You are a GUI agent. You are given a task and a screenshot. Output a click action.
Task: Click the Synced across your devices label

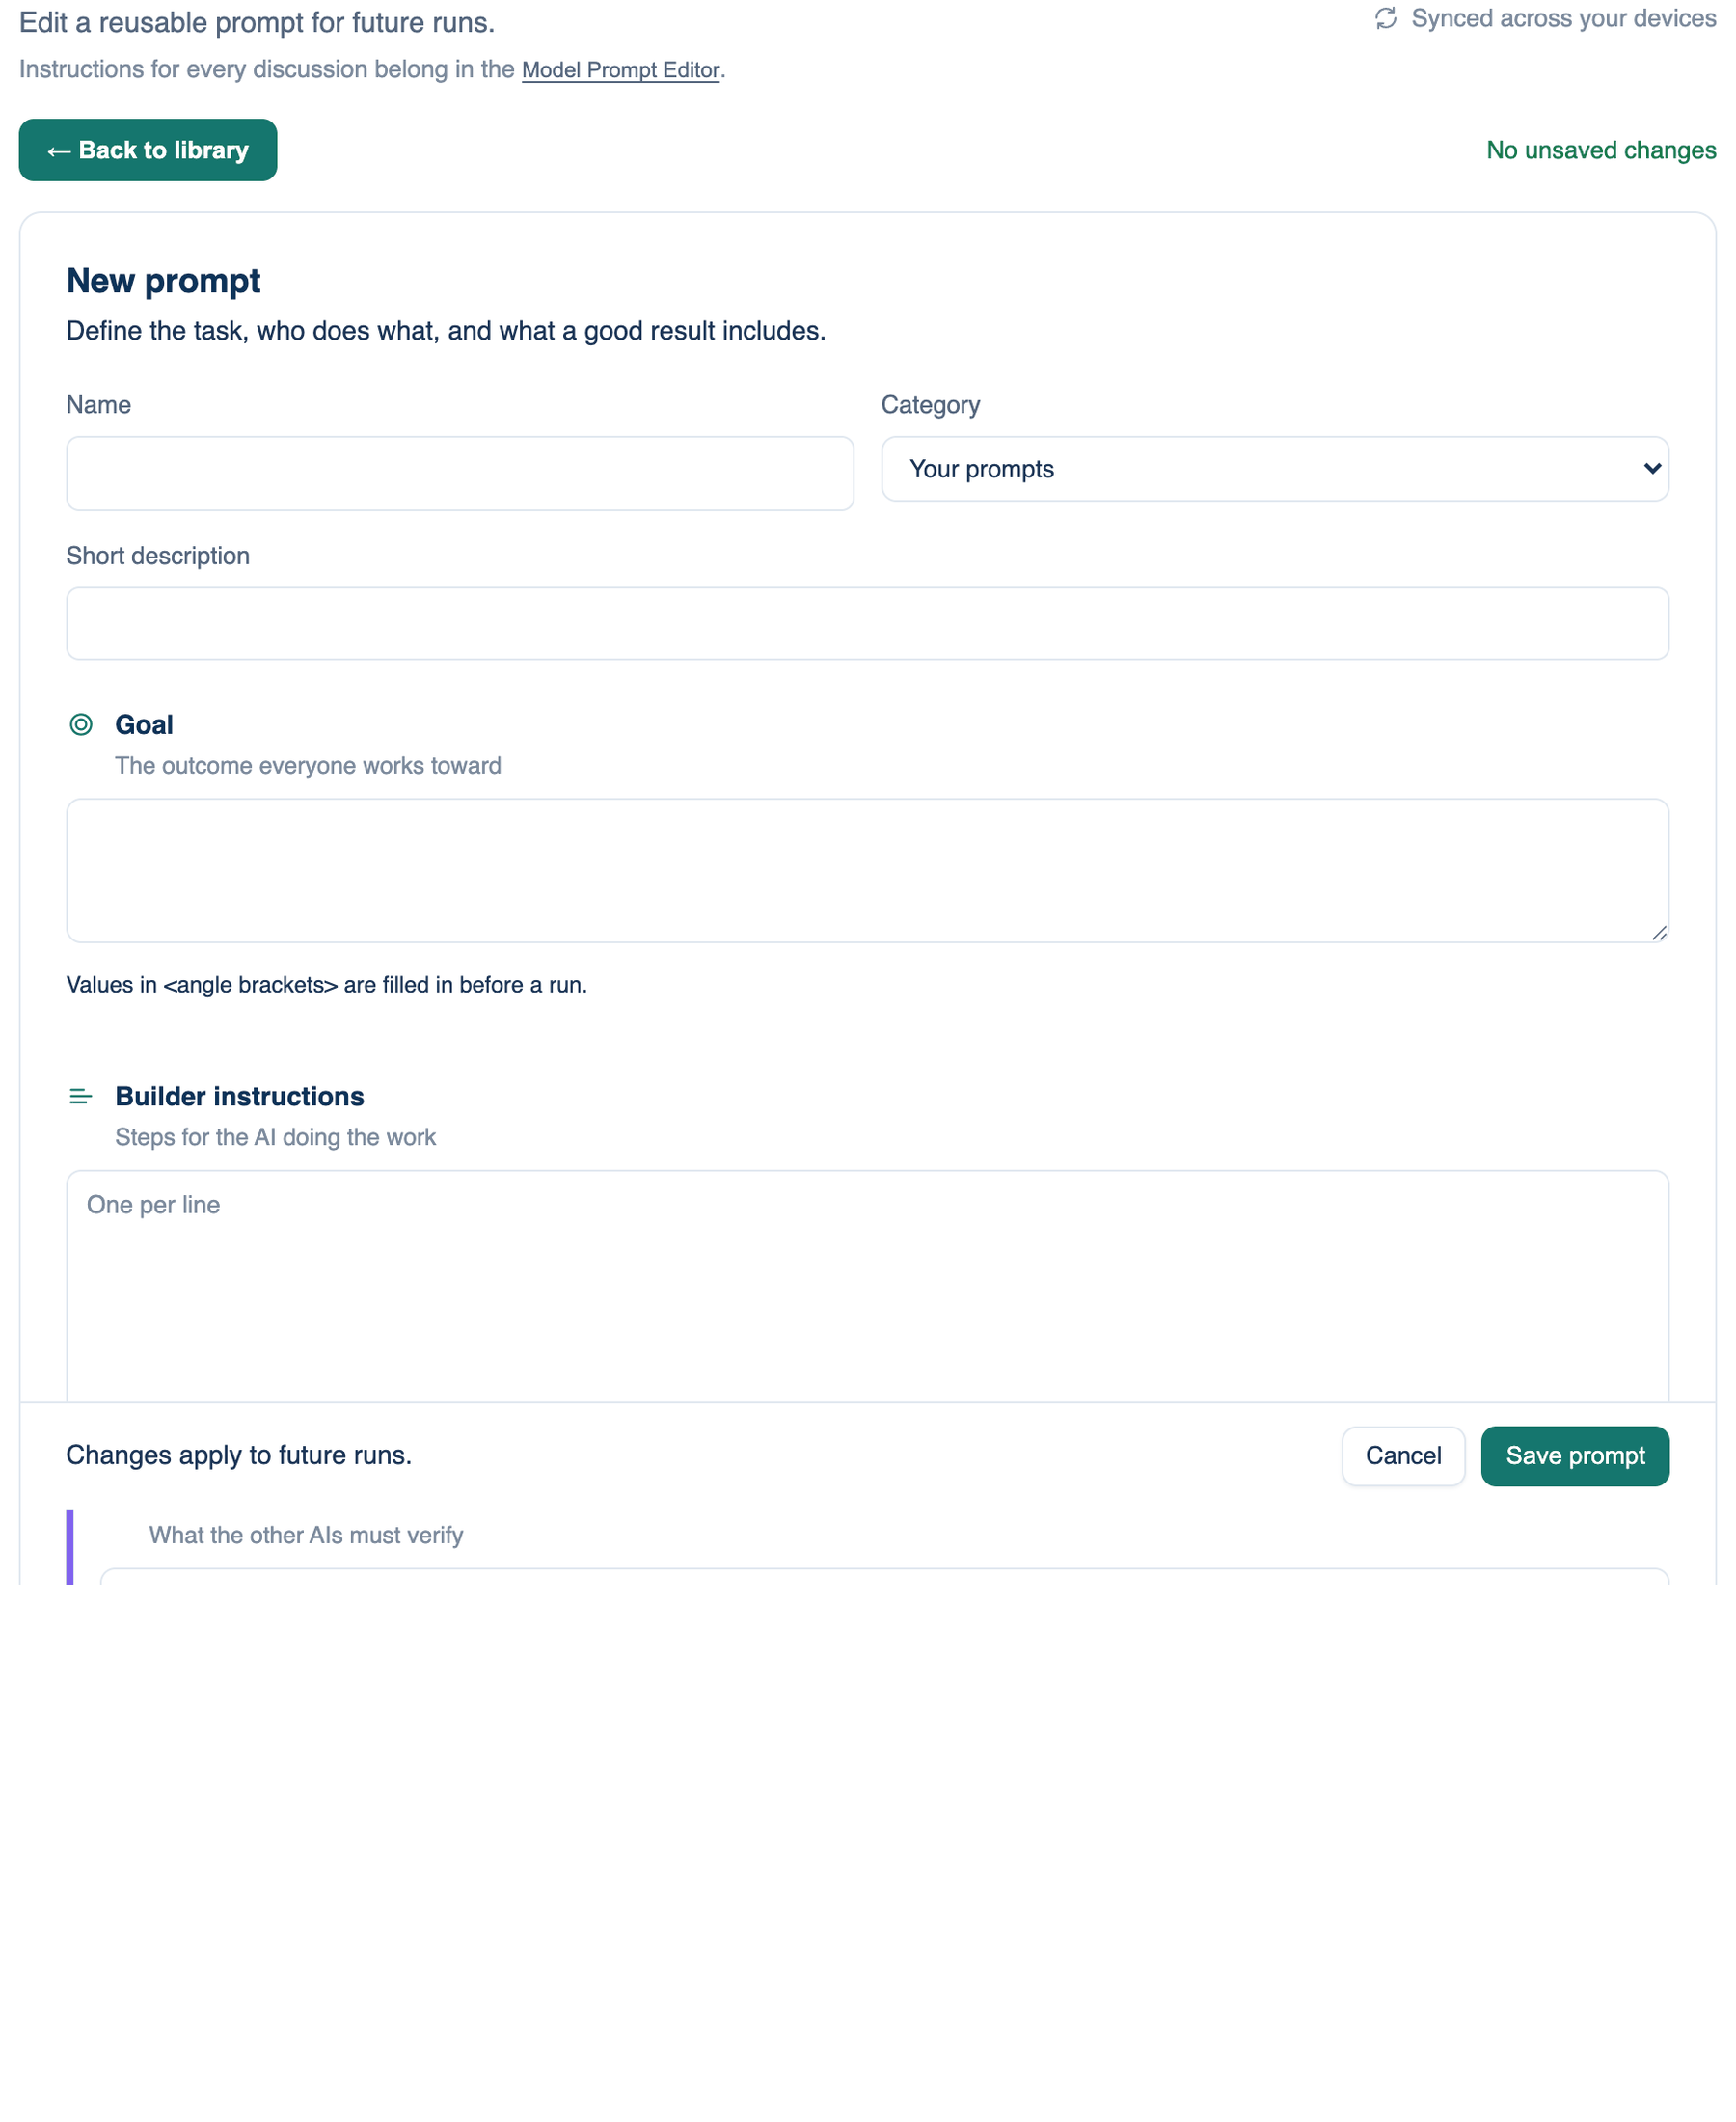(x=1563, y=18)
